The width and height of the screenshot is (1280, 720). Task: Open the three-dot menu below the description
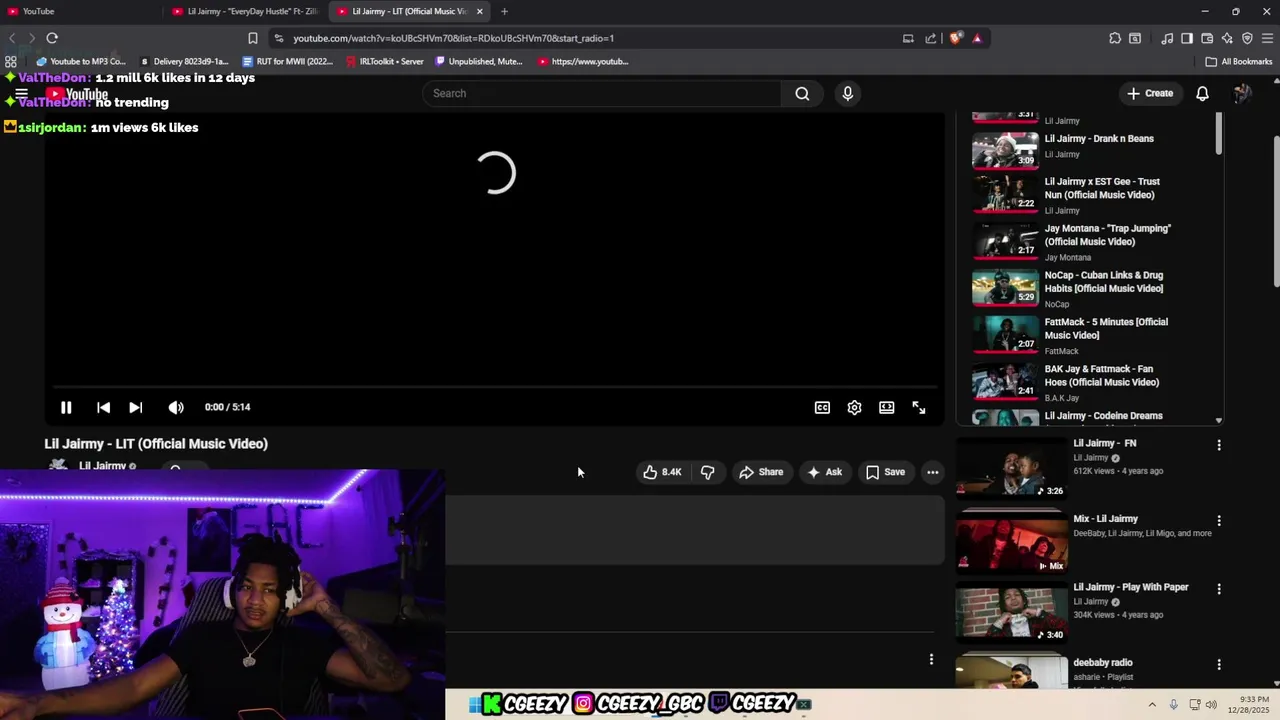click(x=931, y=659)
